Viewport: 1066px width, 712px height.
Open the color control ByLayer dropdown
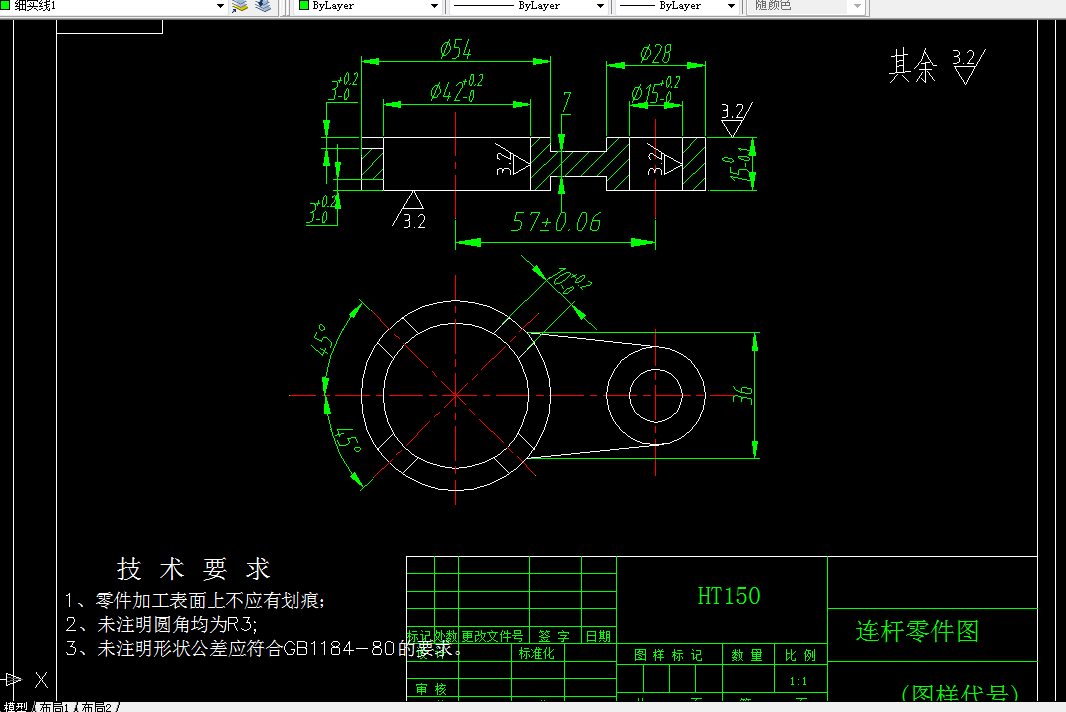435,7
